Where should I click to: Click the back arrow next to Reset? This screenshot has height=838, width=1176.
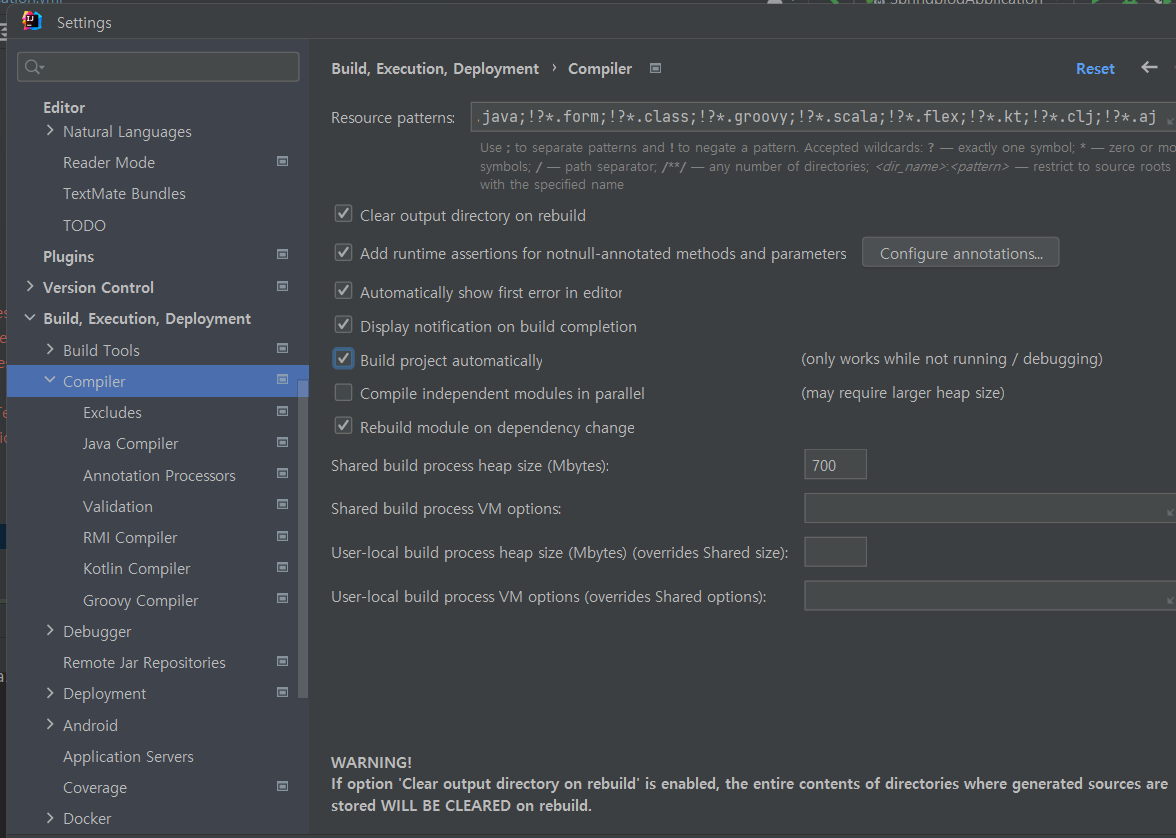[1149, 68]
